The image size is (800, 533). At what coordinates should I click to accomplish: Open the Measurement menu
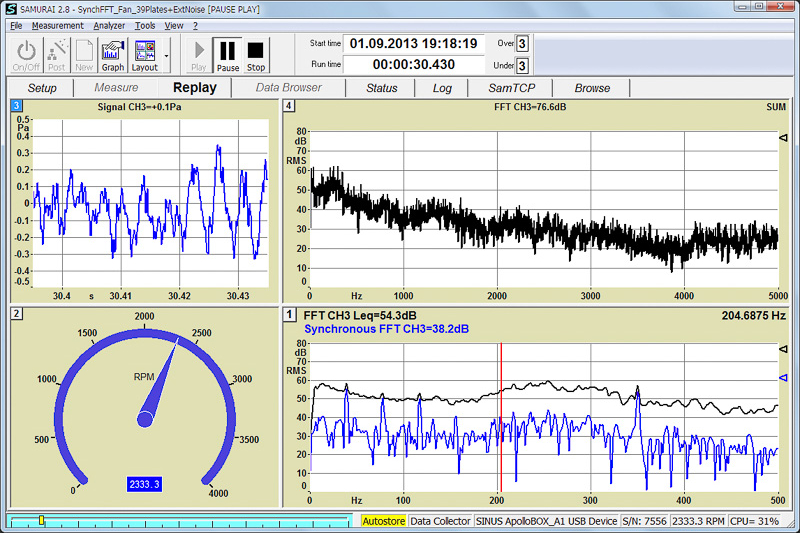pos(57,25)
